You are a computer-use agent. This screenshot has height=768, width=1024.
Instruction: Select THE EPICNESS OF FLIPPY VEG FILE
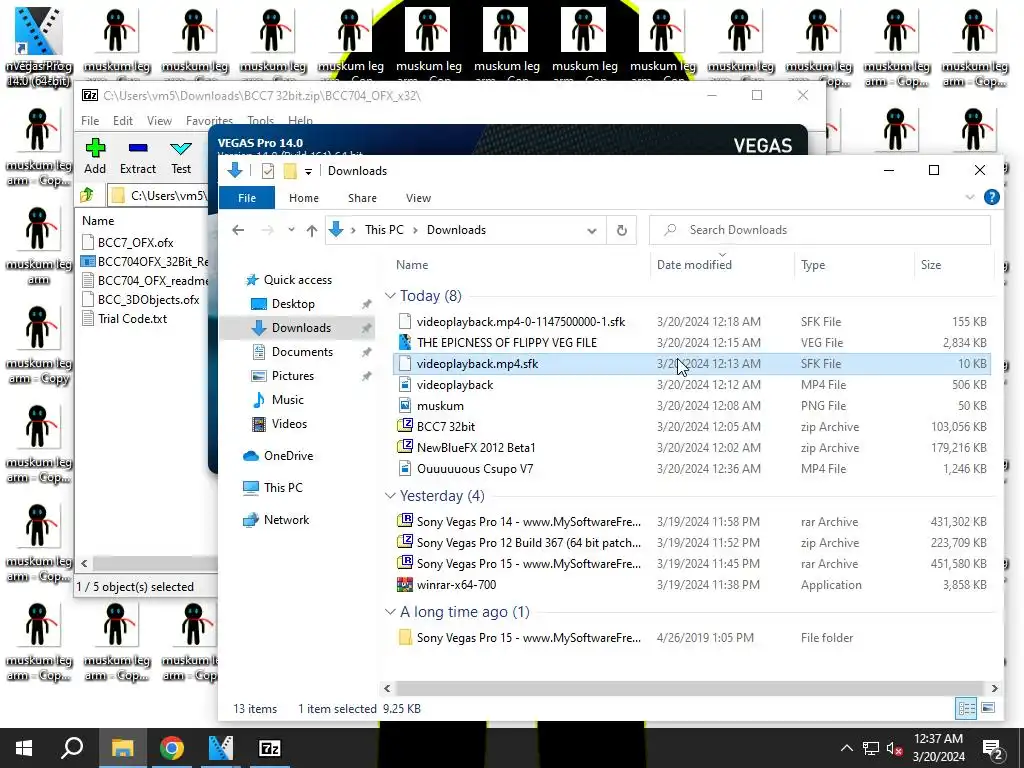[x=692, y=343]
